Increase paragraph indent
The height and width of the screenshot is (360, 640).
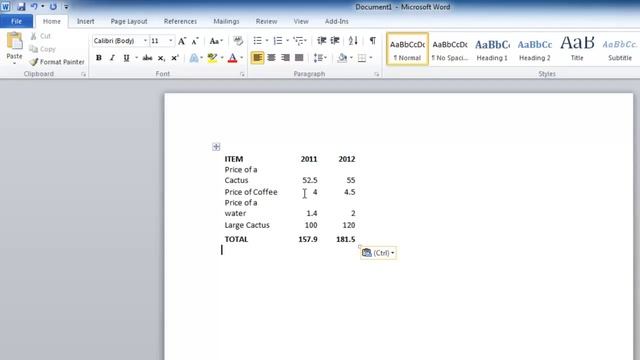335,41
